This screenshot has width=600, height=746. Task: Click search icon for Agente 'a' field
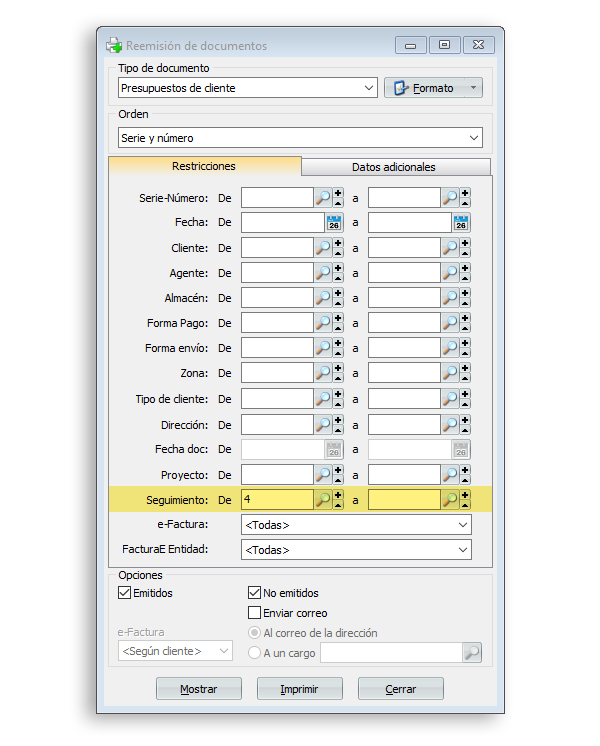coord(450,273)
